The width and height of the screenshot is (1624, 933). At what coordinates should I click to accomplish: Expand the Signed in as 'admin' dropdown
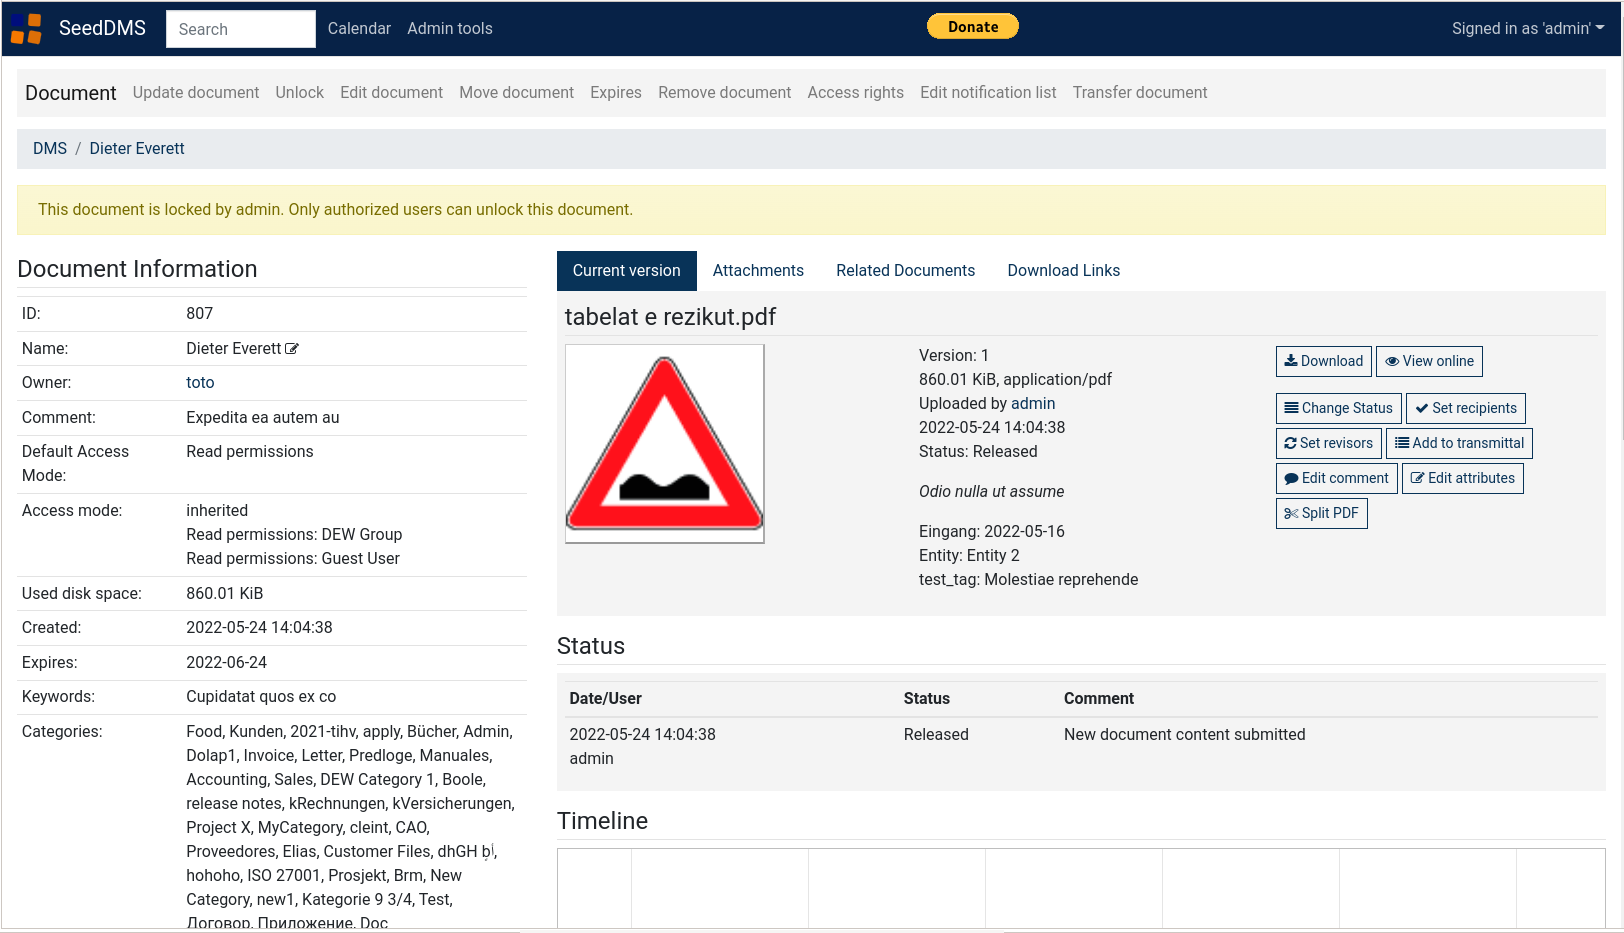(x=1527, y=29)
